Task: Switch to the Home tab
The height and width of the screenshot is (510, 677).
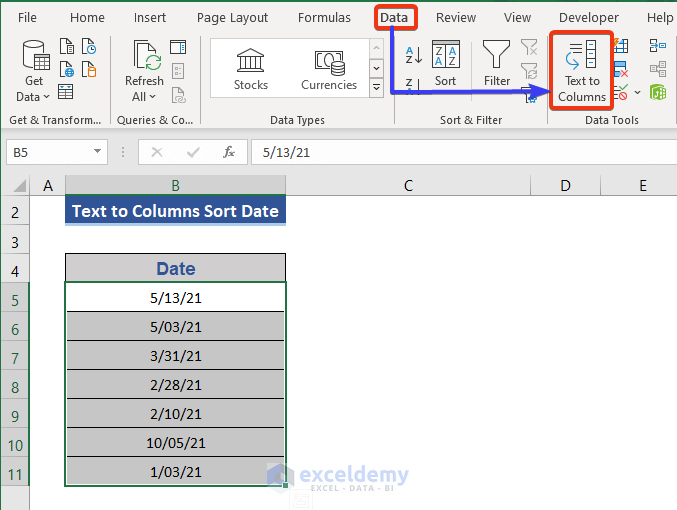Action: point(87,18)
